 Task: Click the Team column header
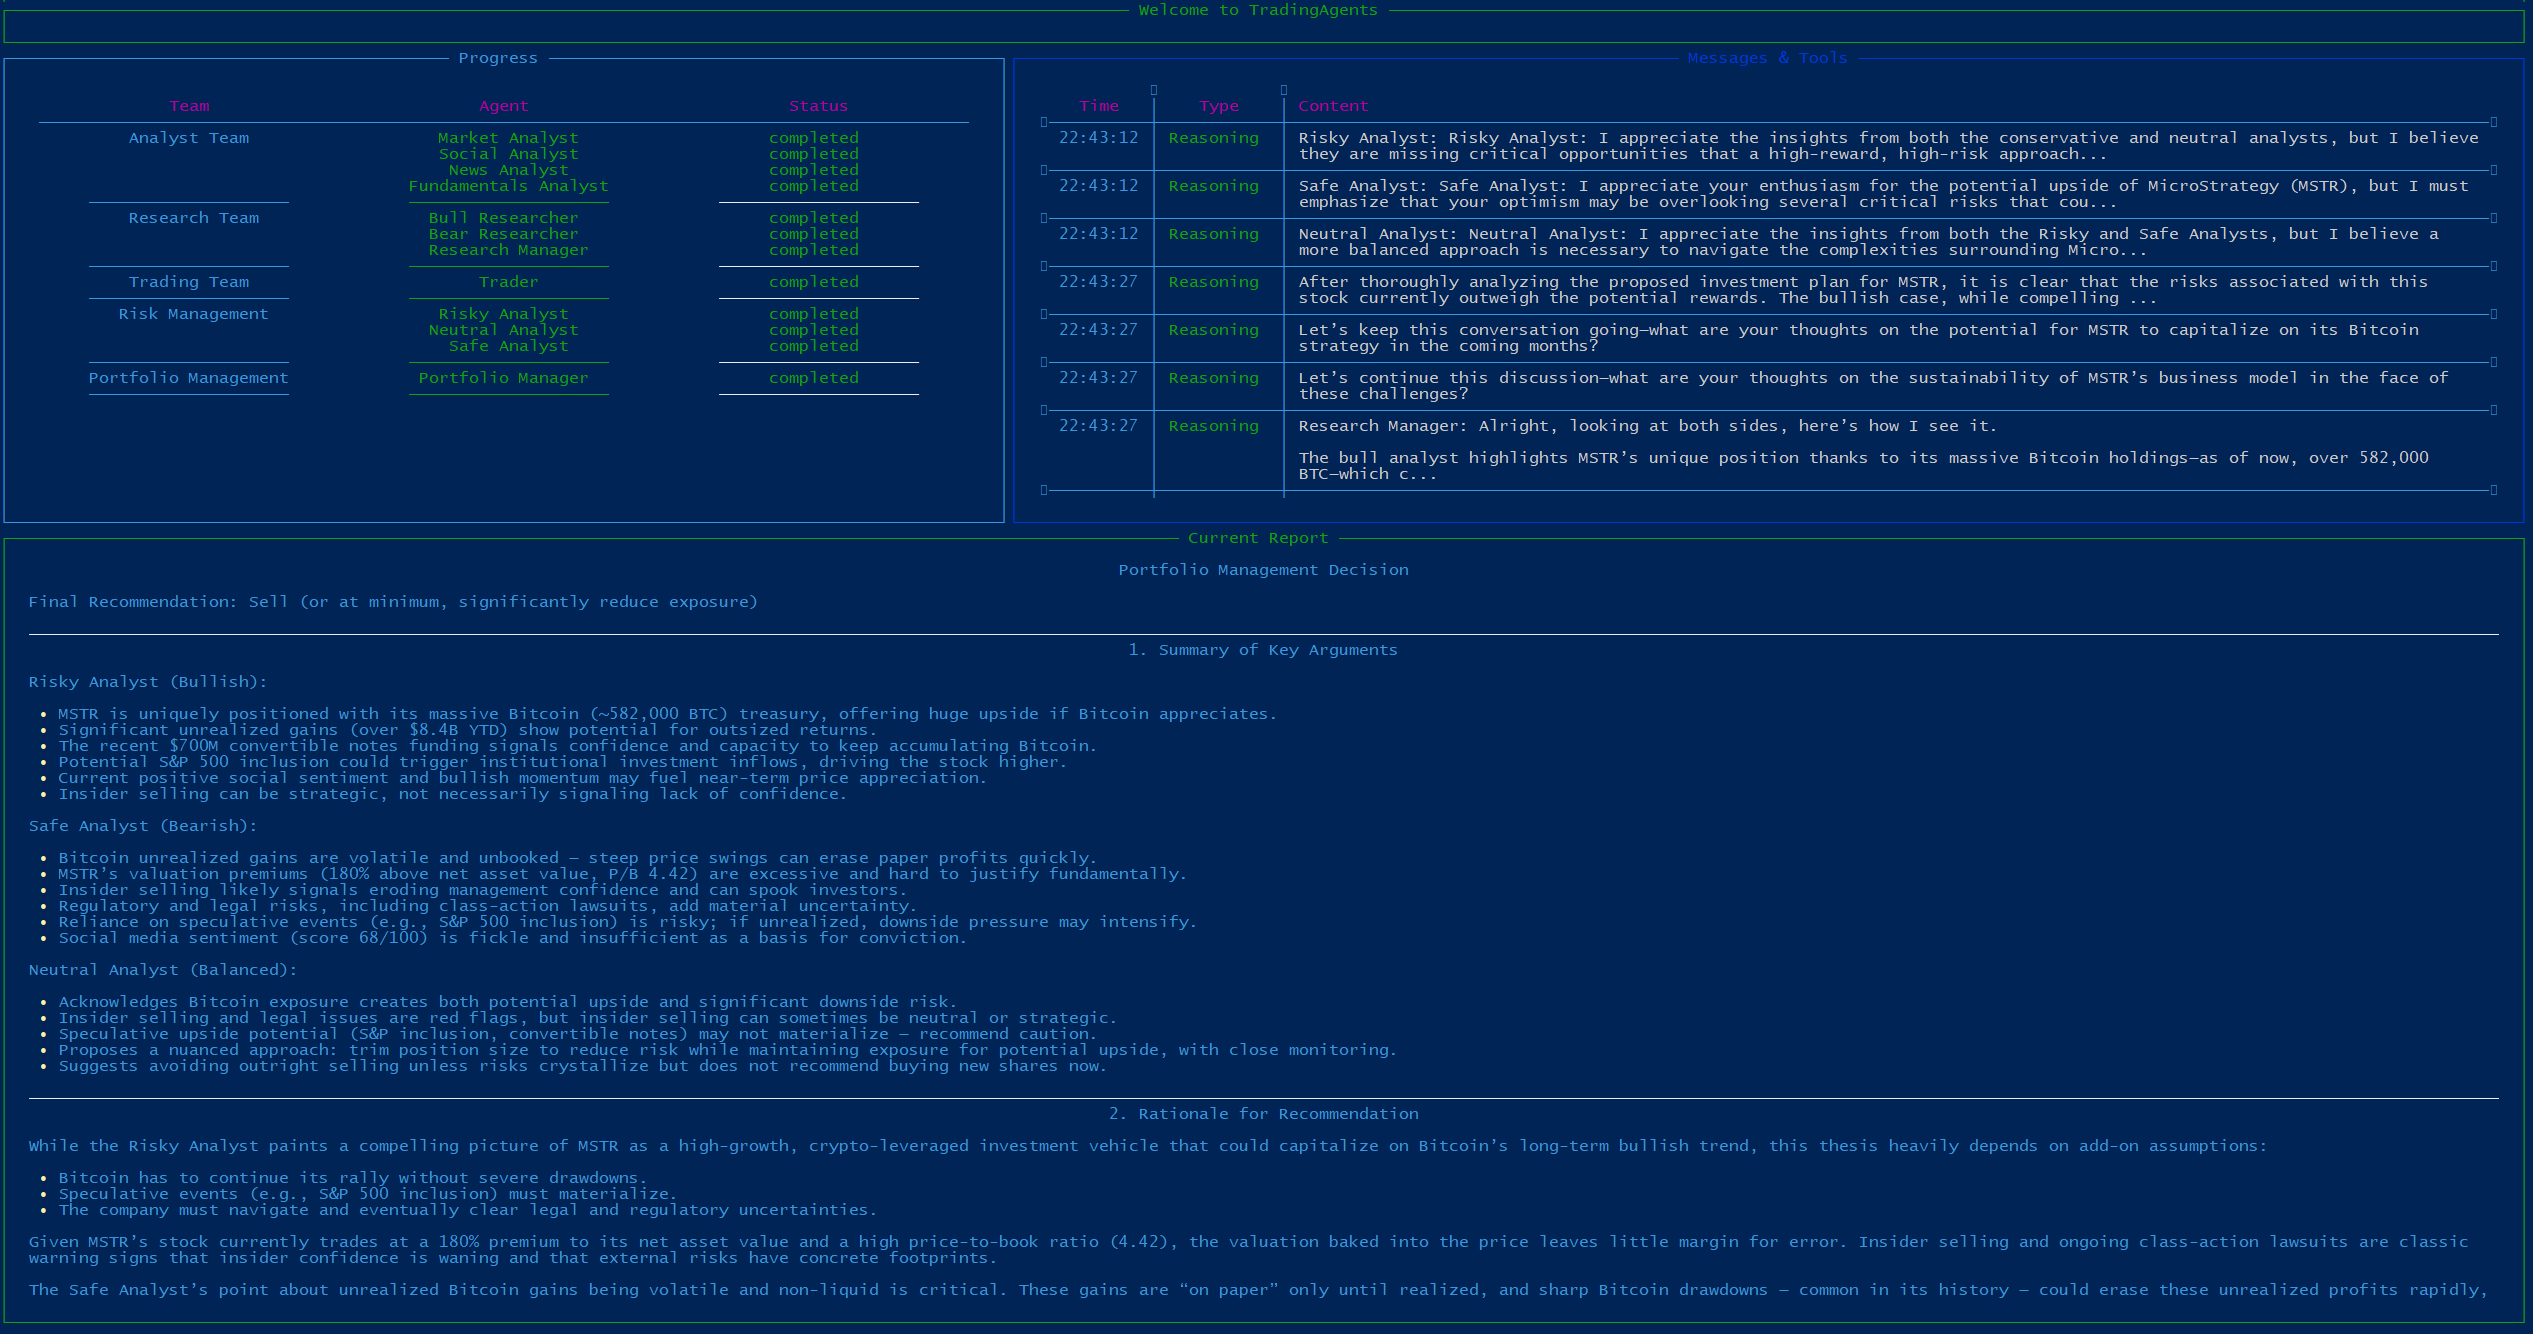click(189, 106)
